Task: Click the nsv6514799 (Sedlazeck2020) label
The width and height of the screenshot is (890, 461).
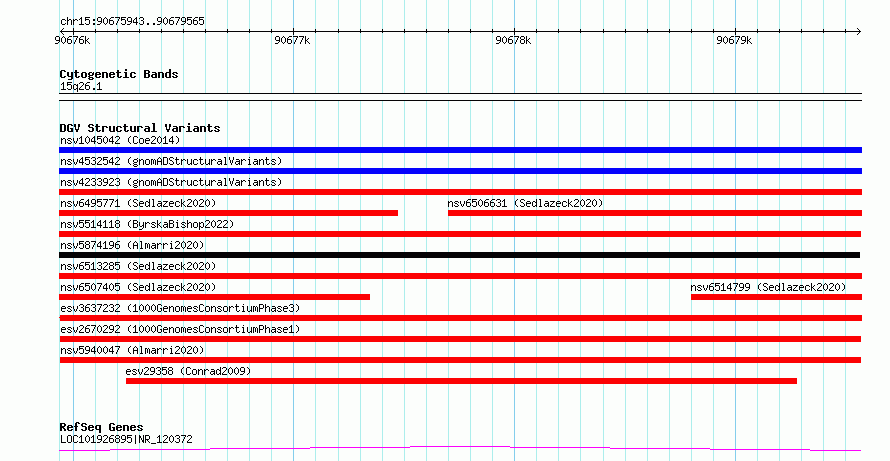Action: tap(768, 287)
